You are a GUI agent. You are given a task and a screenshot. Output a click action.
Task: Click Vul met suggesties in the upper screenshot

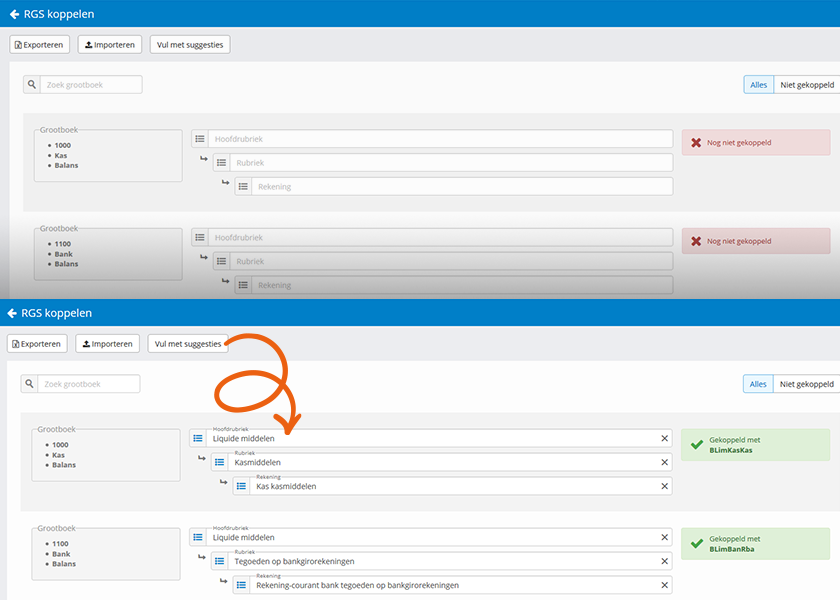pyautogui.click(x=190, y=44)
